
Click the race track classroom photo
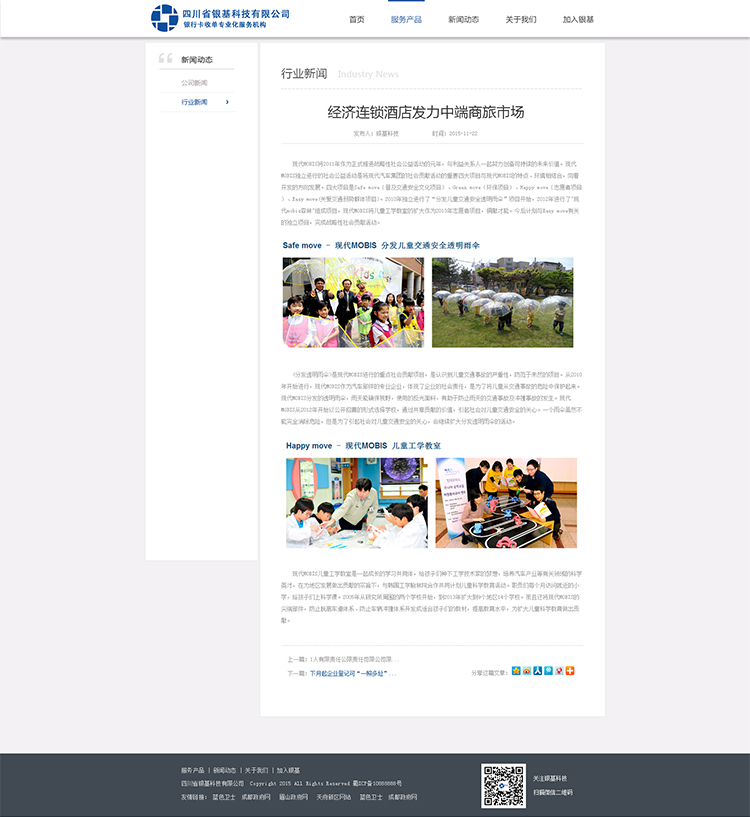(x=506, y=503)
